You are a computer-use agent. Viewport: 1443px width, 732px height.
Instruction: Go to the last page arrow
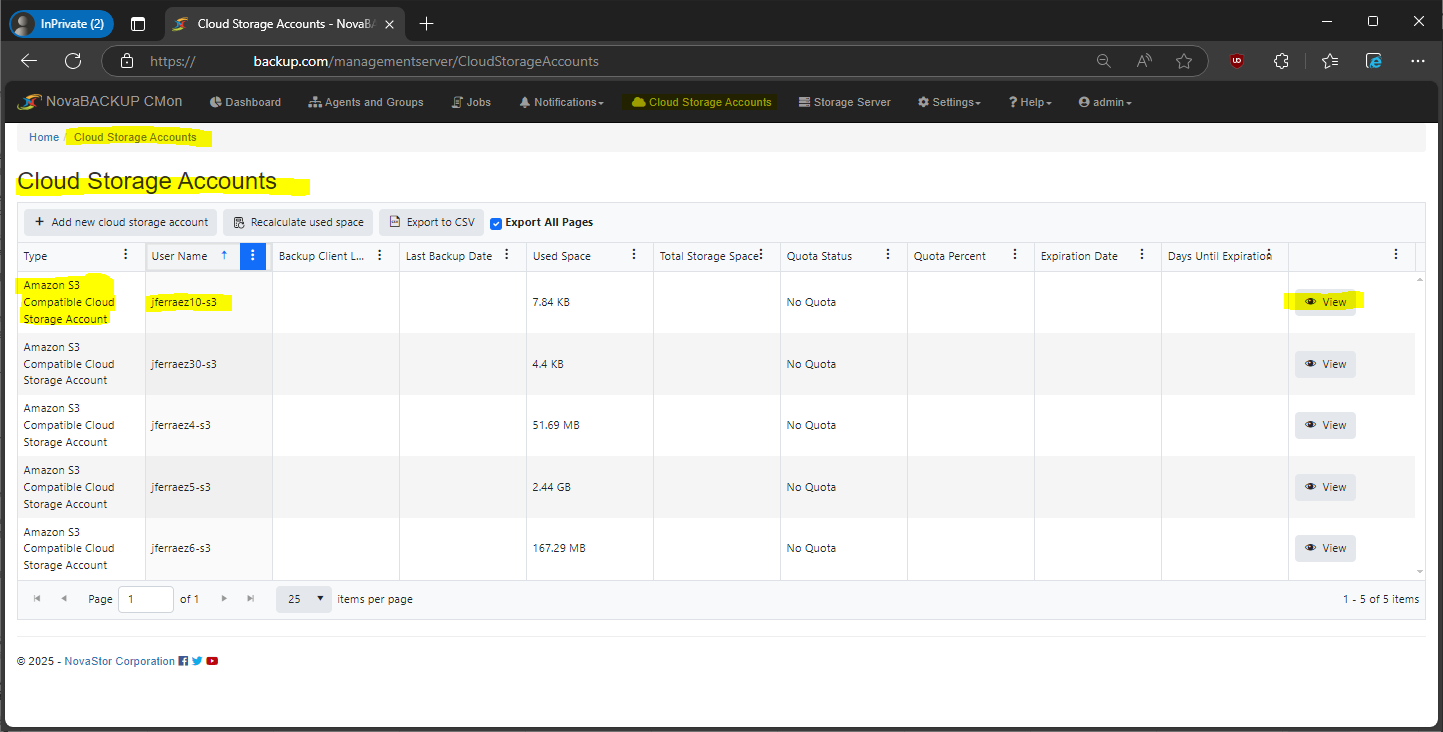pyautogui.click(x=250, y=599)
